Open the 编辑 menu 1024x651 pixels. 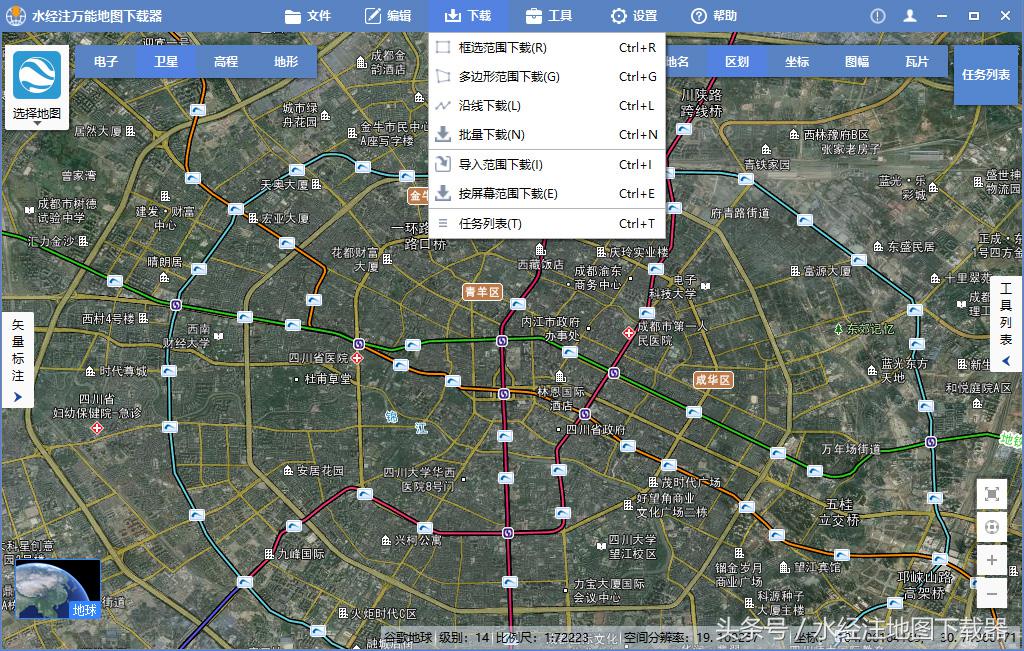(388, 16)
